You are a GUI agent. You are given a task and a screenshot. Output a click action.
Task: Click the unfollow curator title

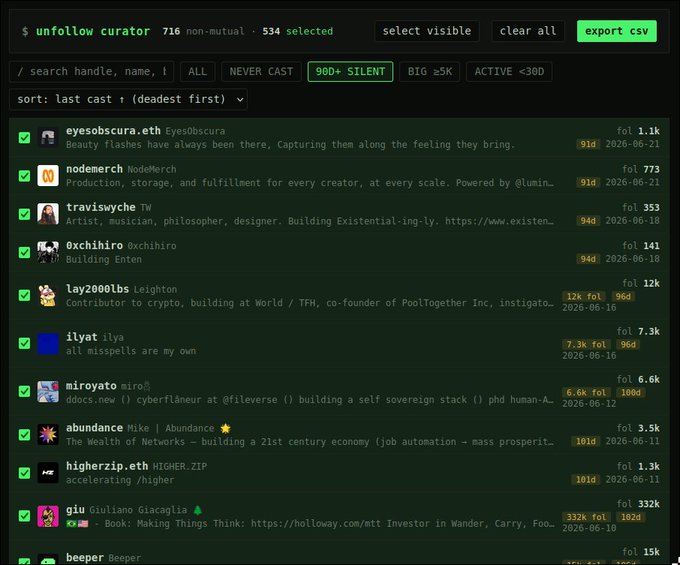[93, 31]
